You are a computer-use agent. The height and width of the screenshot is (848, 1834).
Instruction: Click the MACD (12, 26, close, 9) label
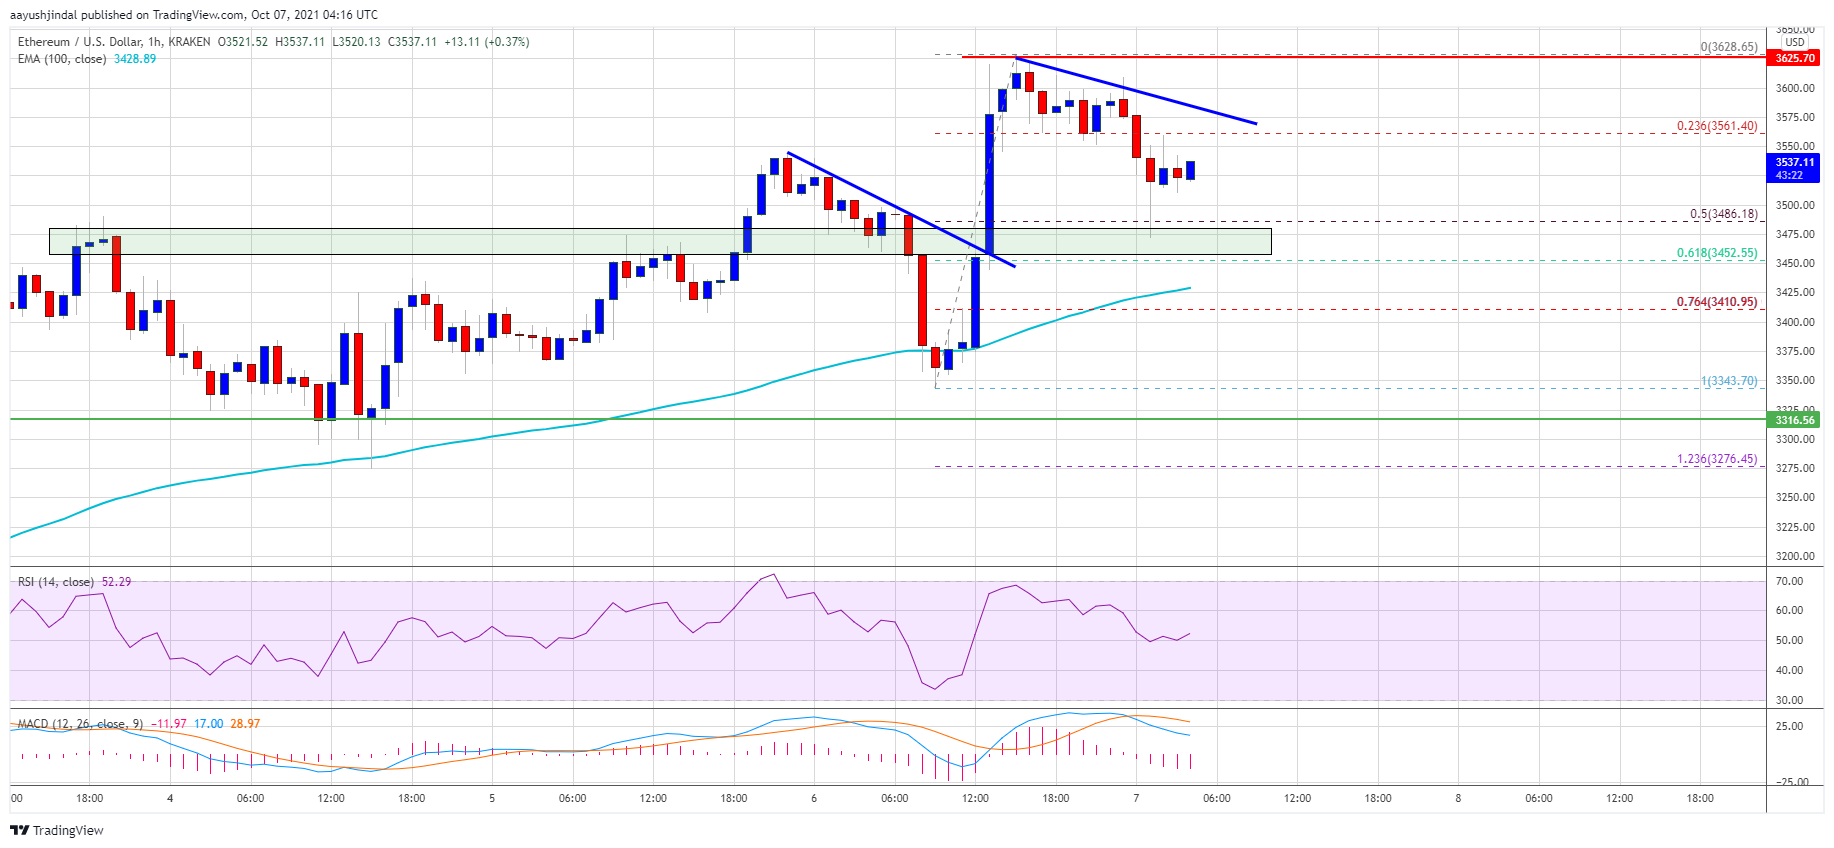(80, 724)
